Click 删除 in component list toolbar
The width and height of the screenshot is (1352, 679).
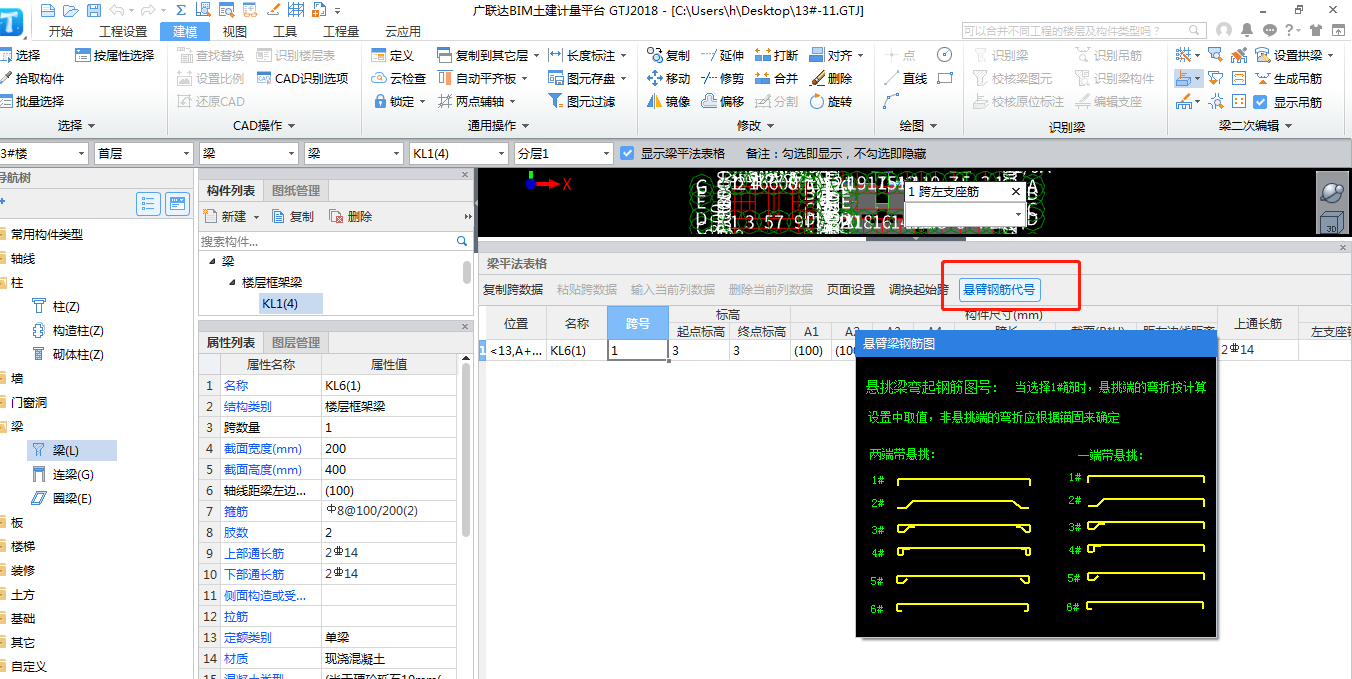[x=351, y=216]
